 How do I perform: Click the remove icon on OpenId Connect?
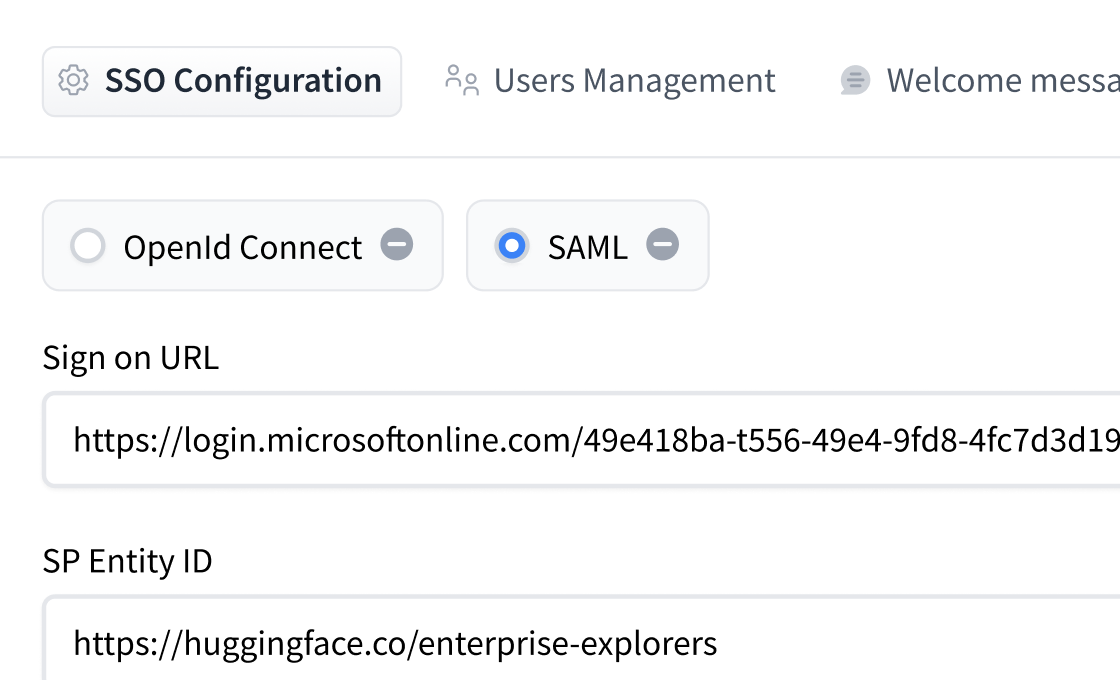coord(397,245)
